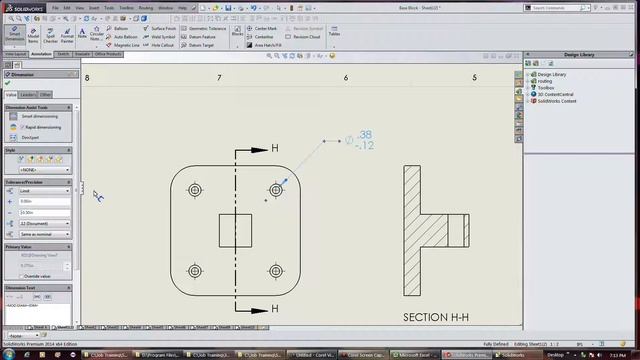
Task: Select the Routing item in Design Library
Action: point(544,81)
